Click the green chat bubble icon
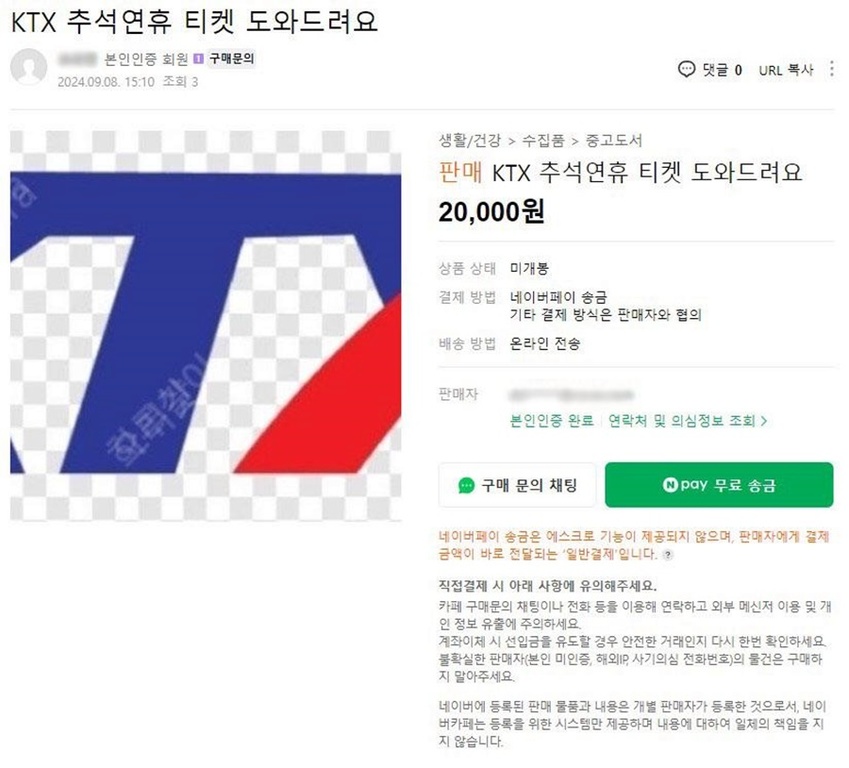The height and width of the screenshot is (768, 849). pos(466,485)
